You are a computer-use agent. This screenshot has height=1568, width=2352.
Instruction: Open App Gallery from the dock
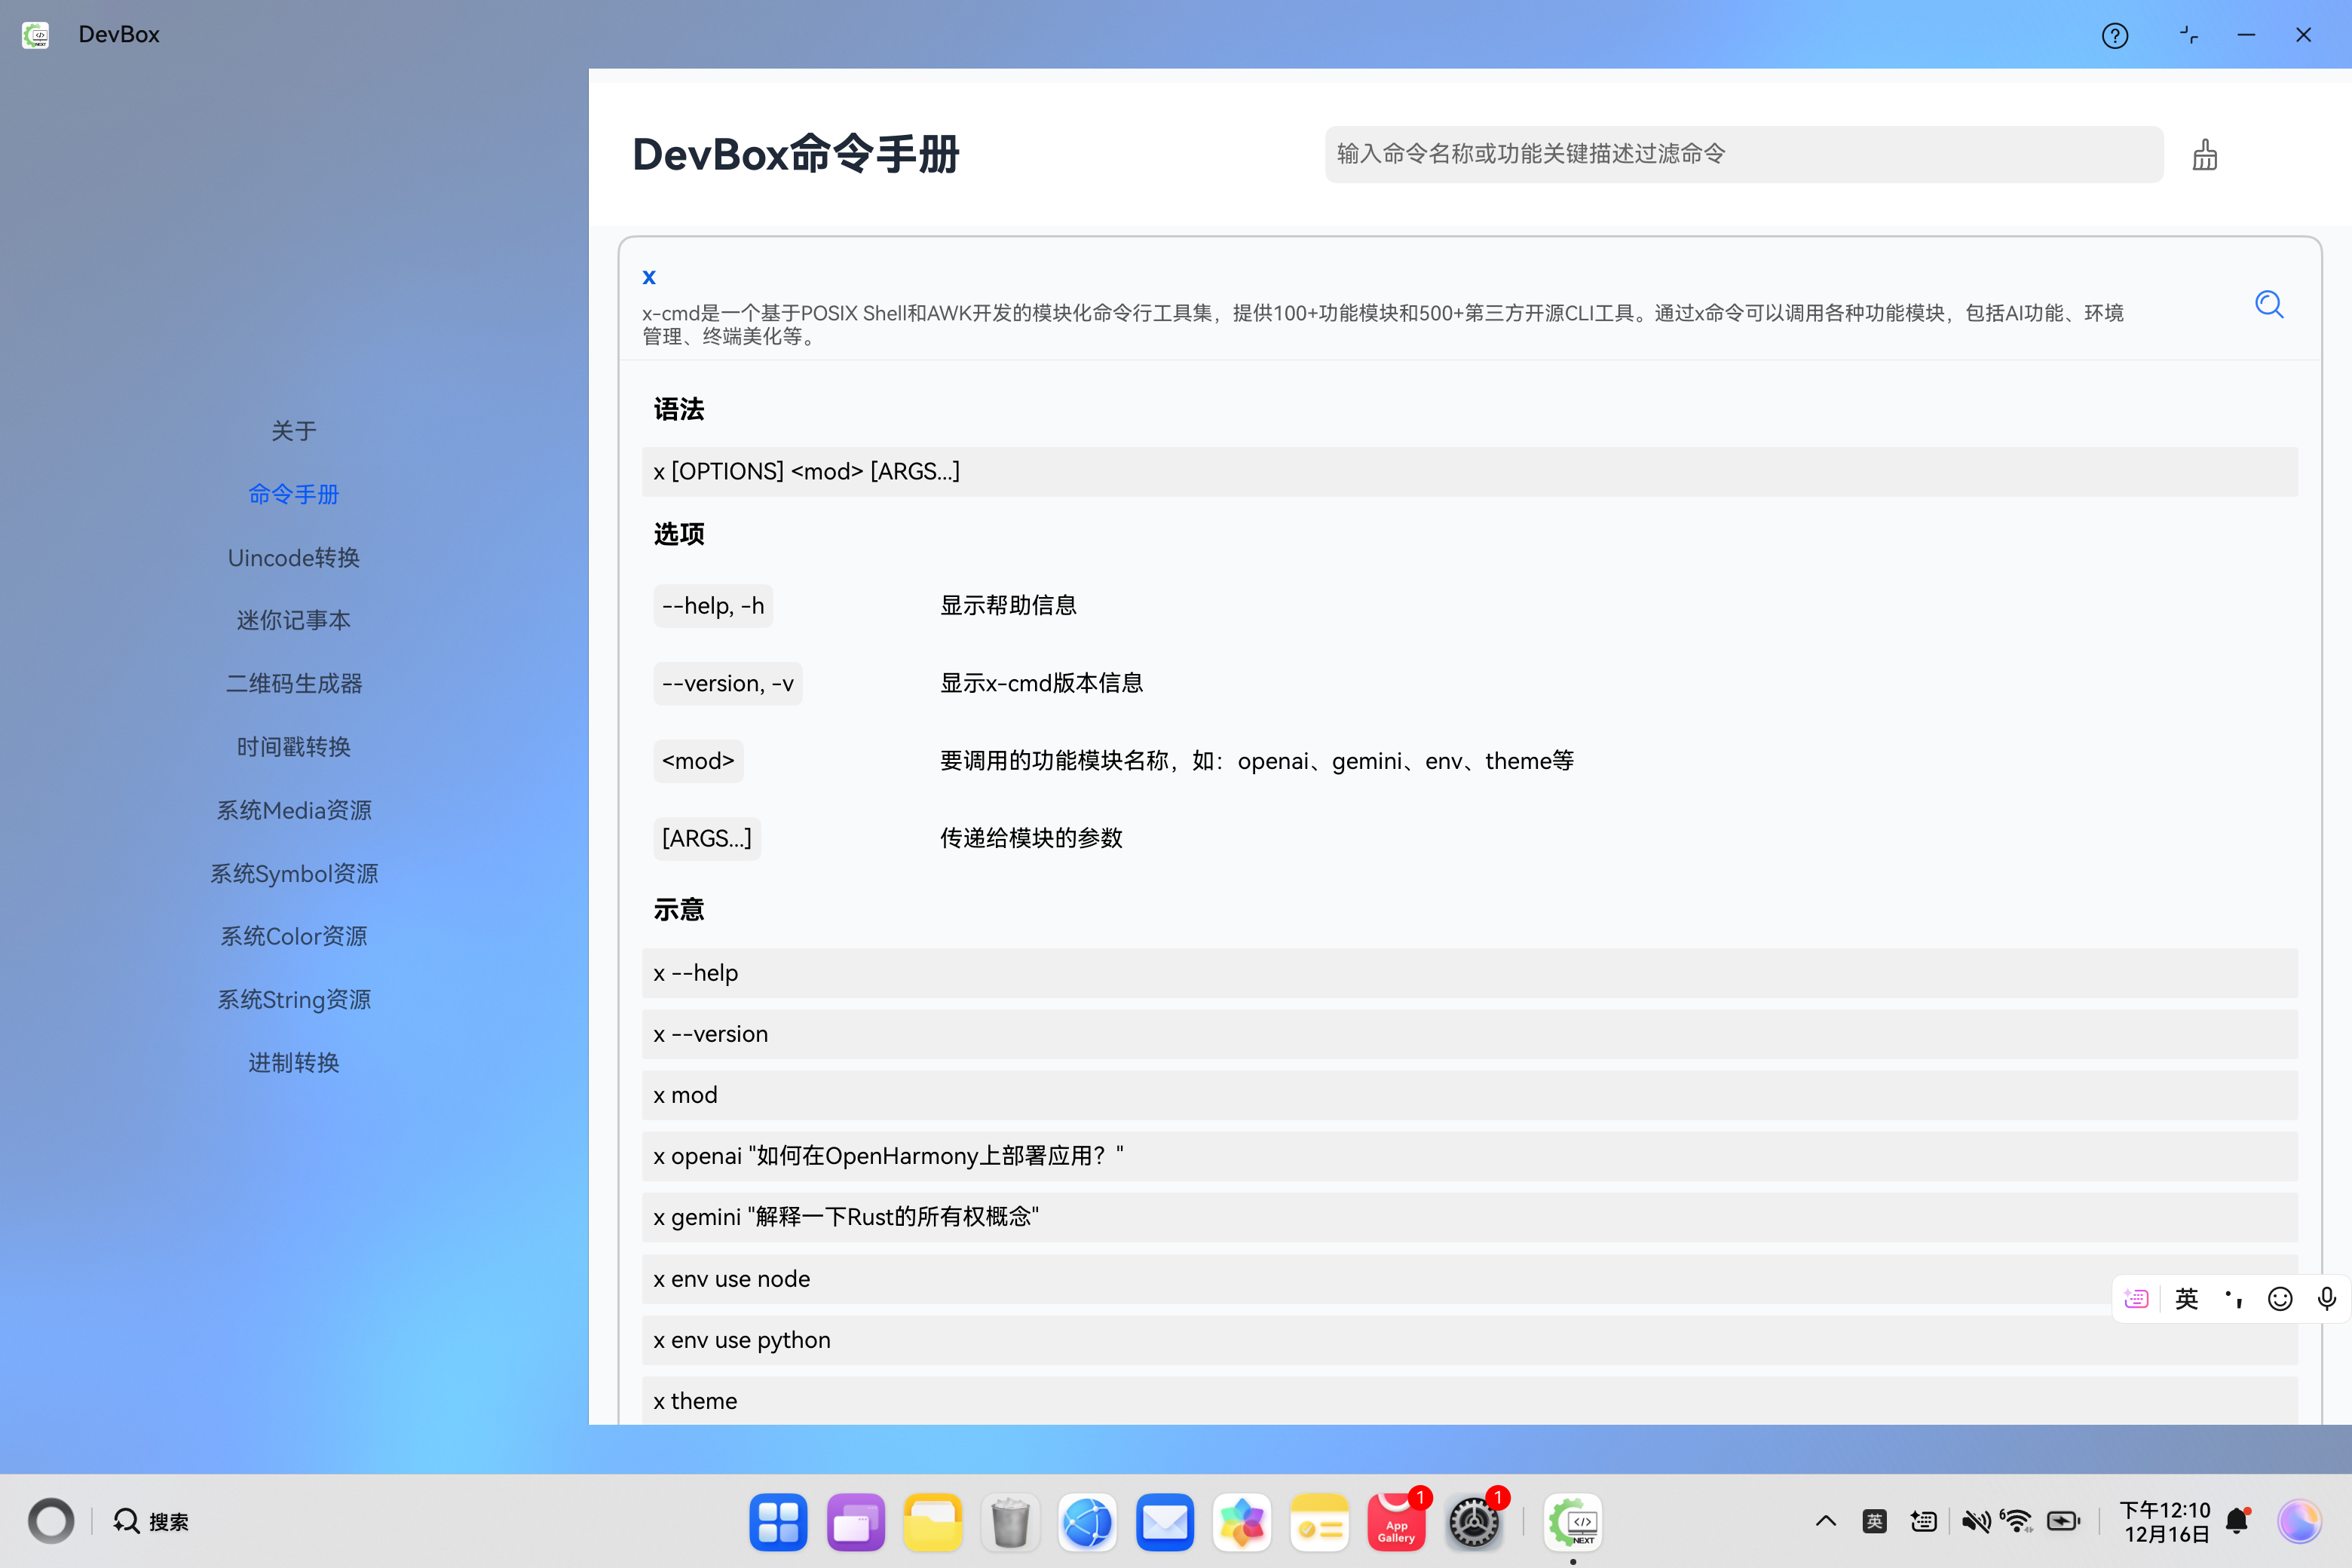click(x=1396, y=1522)
